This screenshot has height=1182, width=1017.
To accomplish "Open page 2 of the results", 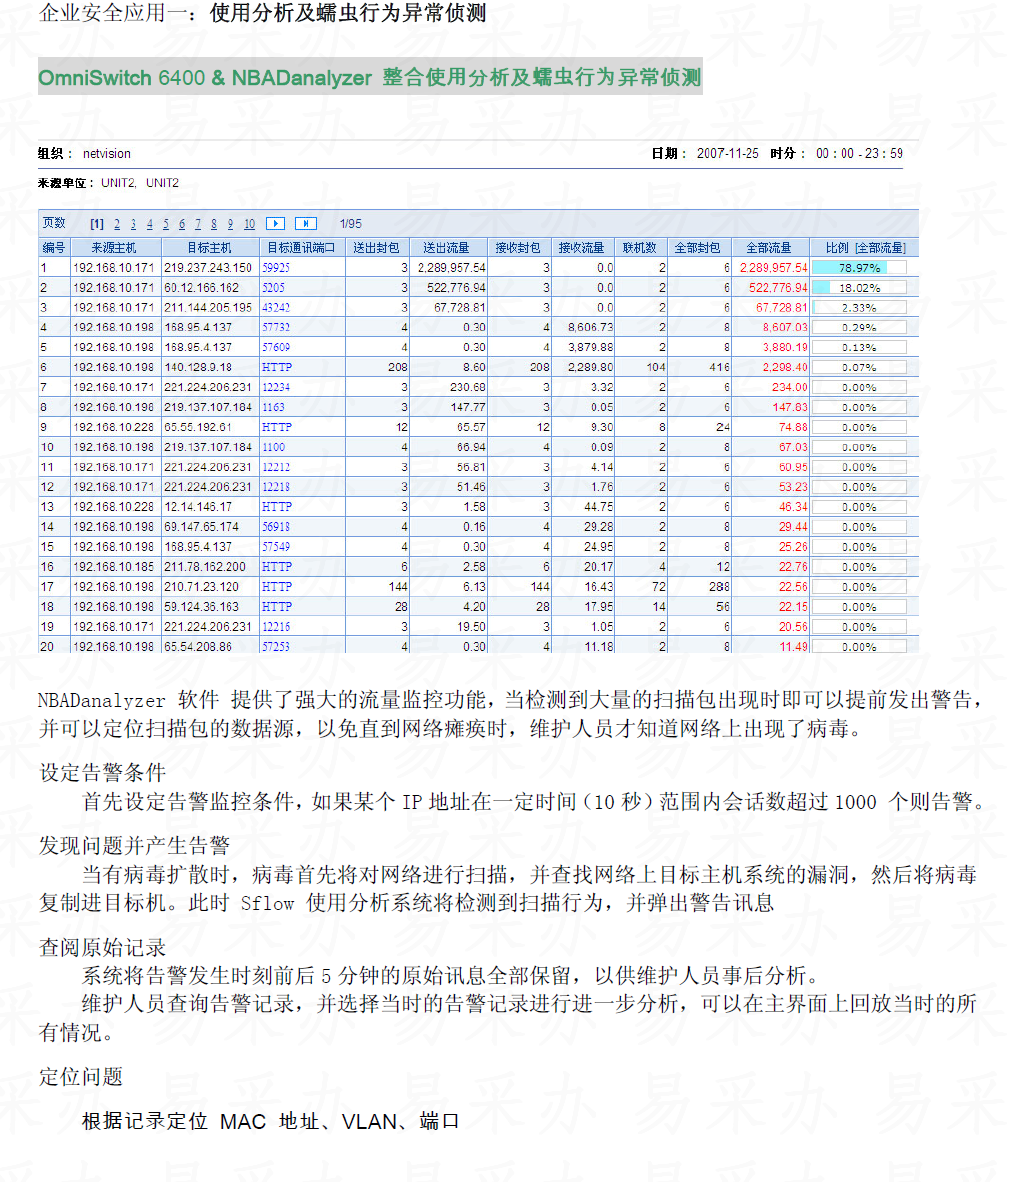I will (x=117, y=224).
